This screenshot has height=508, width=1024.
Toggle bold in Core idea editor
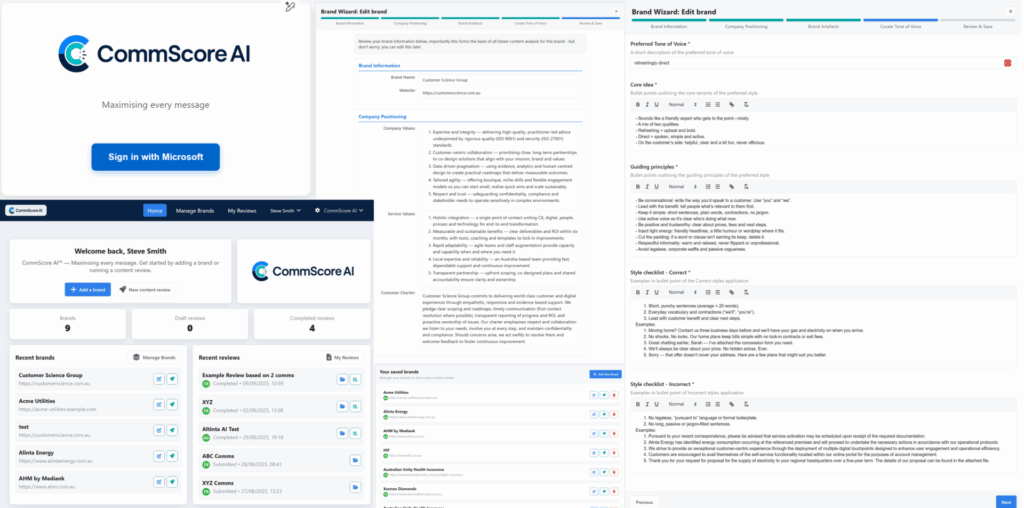click(637, 104)
